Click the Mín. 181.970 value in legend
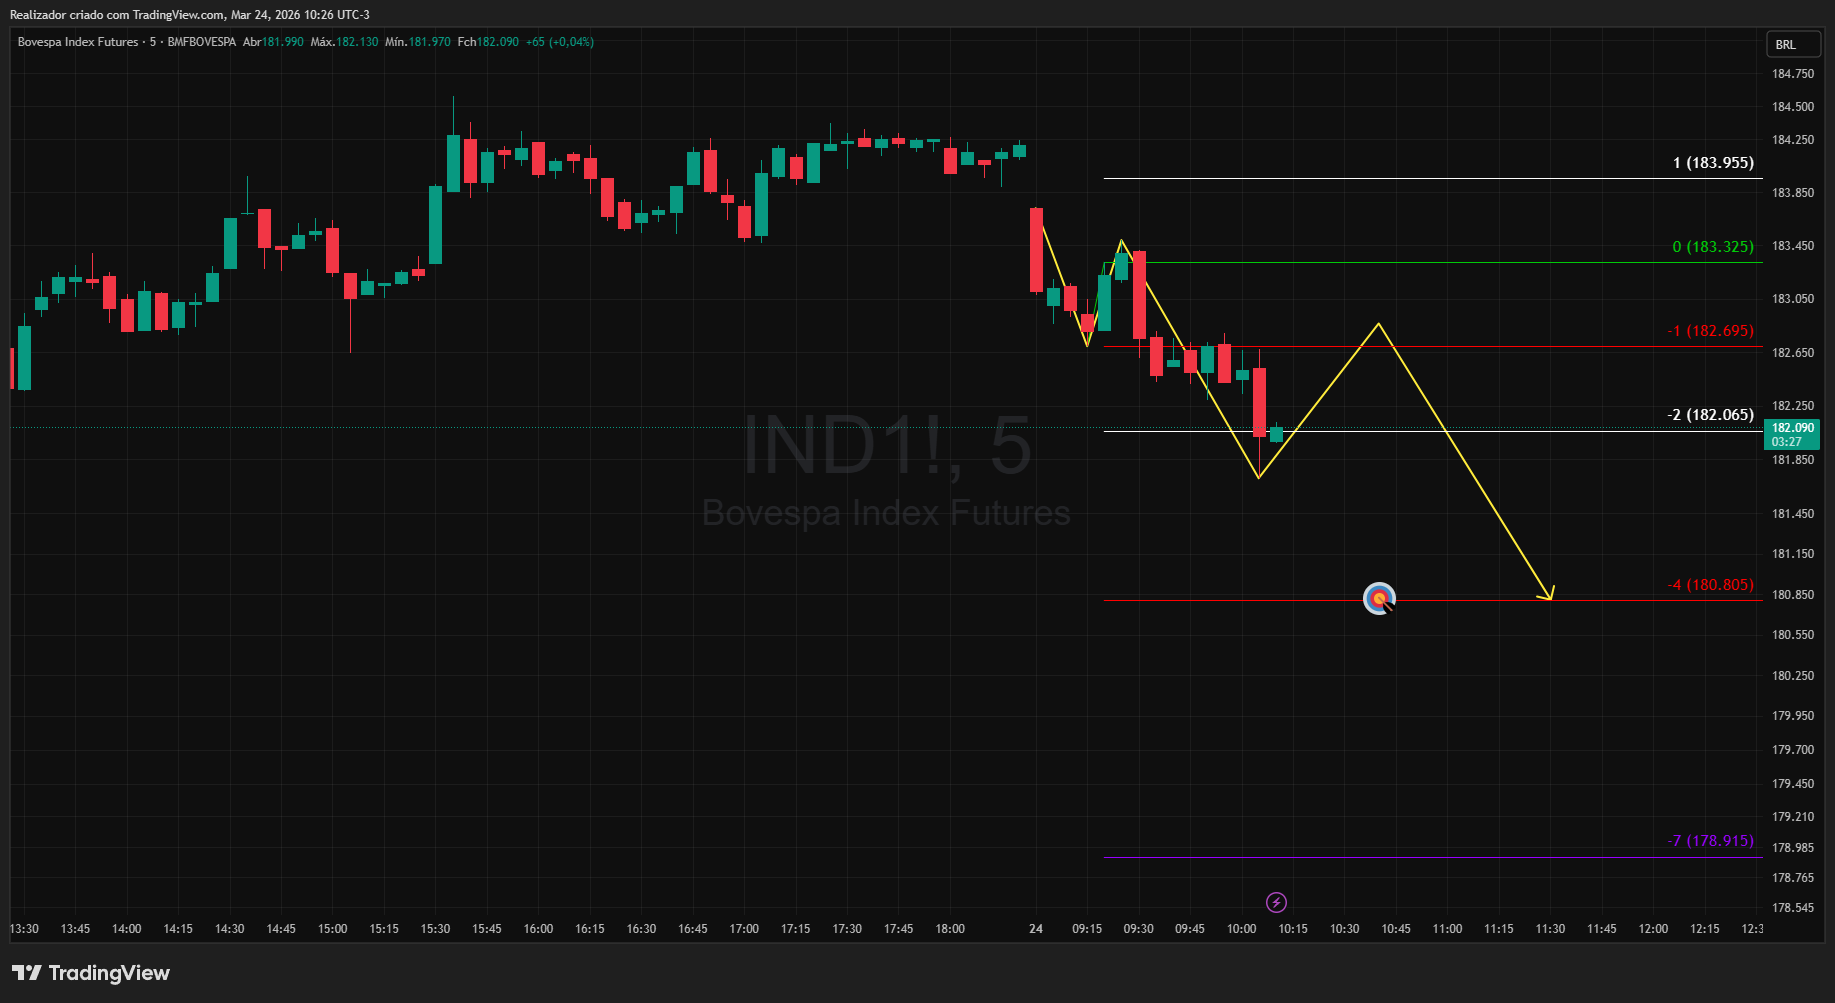This screenshot has width=1835, height=1003. tap(417, 42)
